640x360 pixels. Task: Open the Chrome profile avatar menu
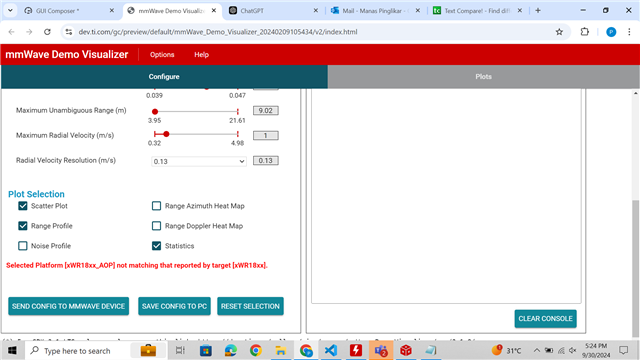(x=611, y=32)
